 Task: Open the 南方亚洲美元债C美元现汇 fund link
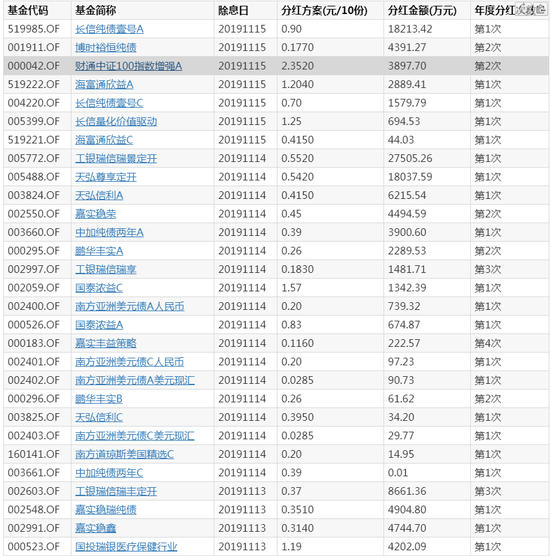click(x=135, y=436)
